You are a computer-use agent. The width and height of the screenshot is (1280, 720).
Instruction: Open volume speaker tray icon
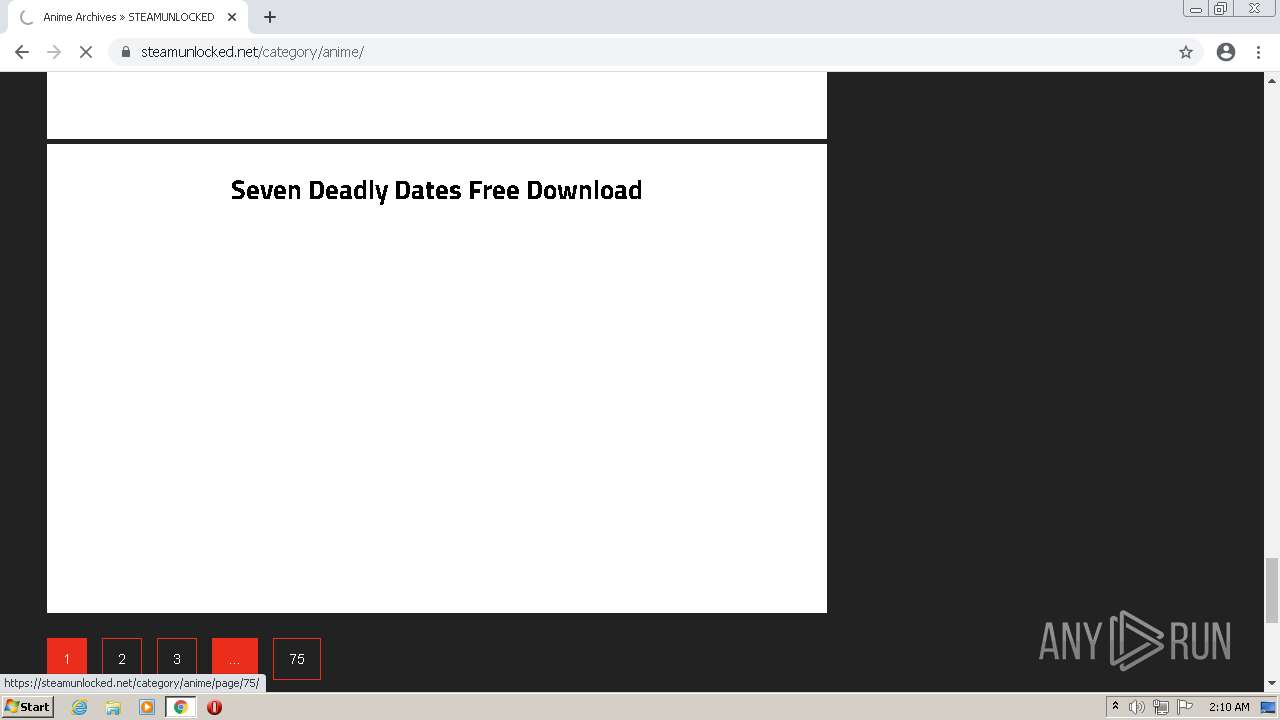coord(1137,707)
